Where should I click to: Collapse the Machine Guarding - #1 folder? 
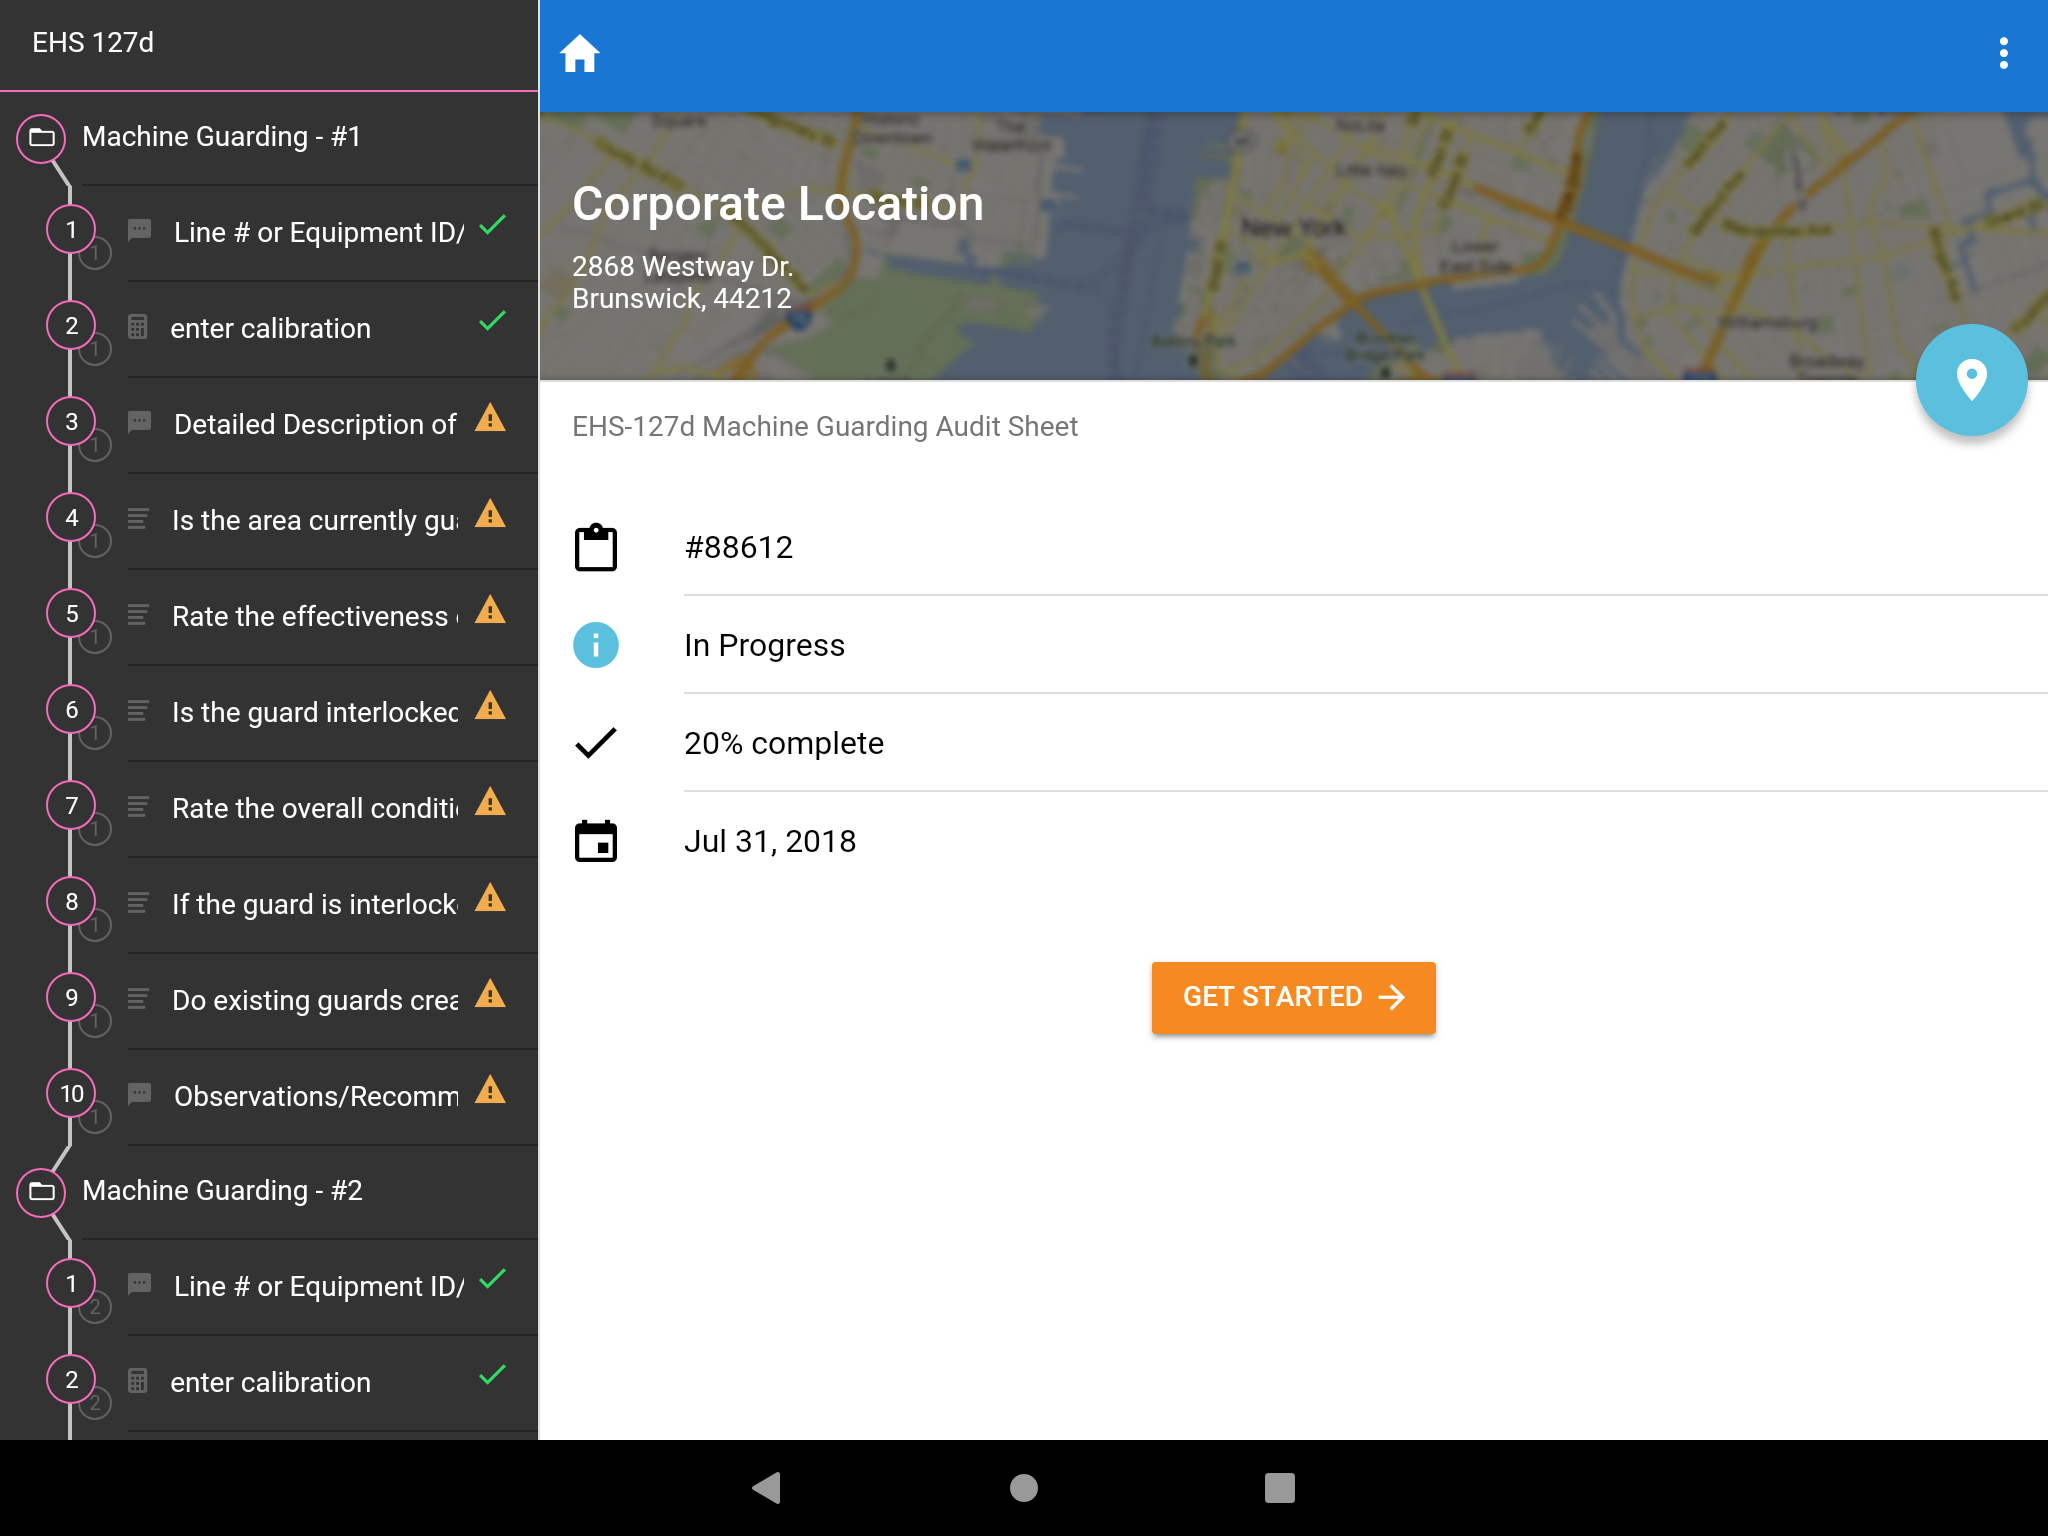(41, 137)
